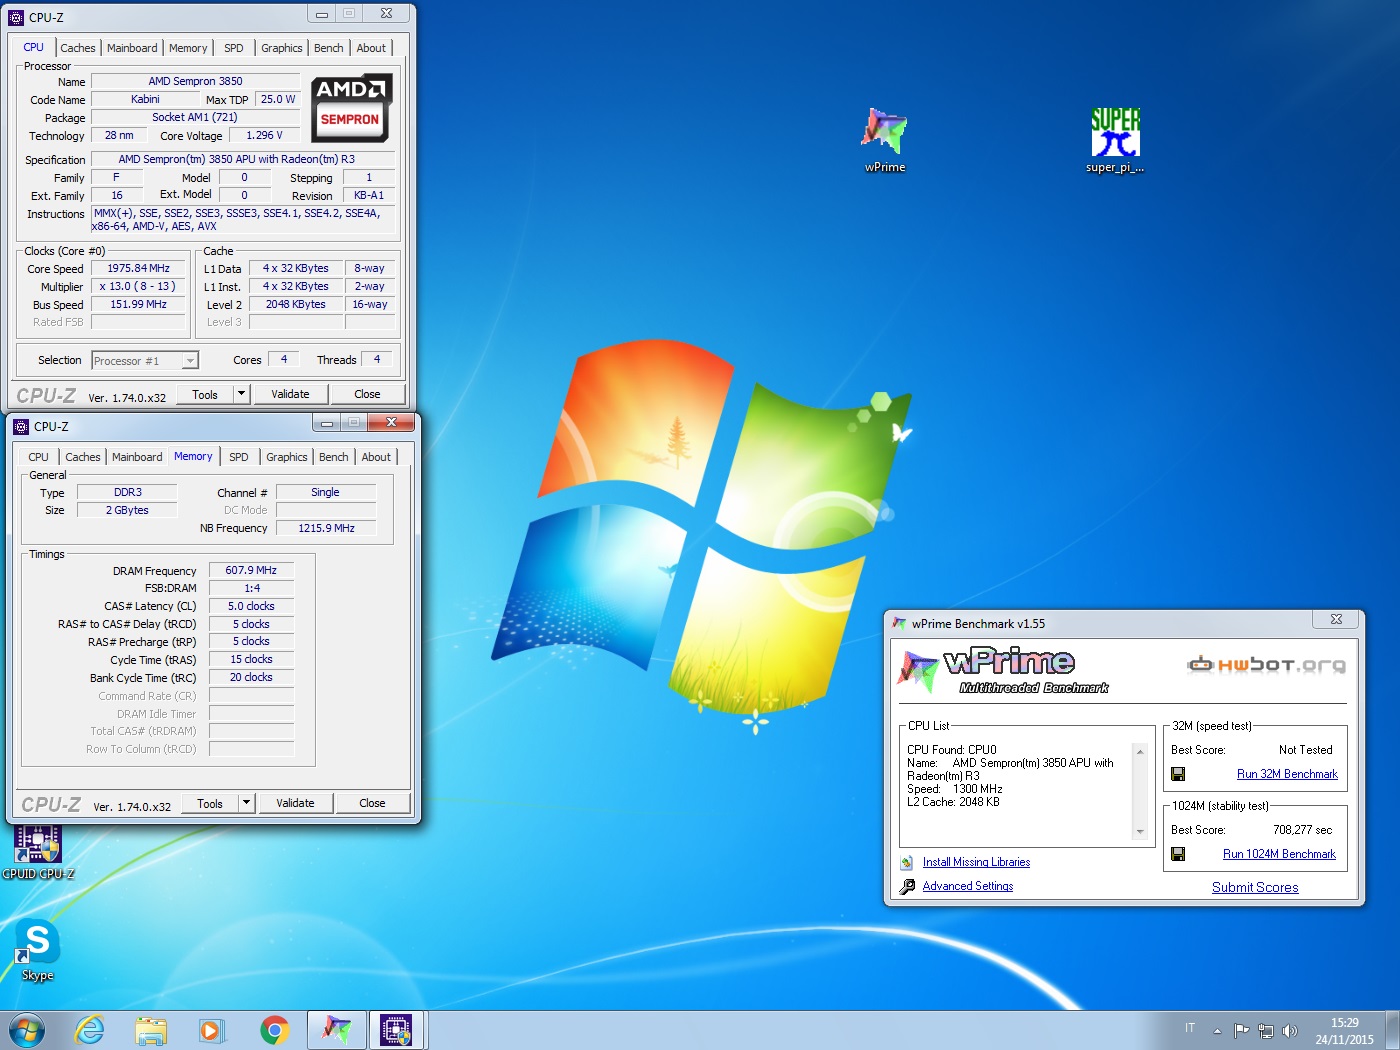Image resolution: width=1400 pixels, height=1050 pixels.
Task: Open the Processor #1 selection dropdown
Action: (145, 360)
